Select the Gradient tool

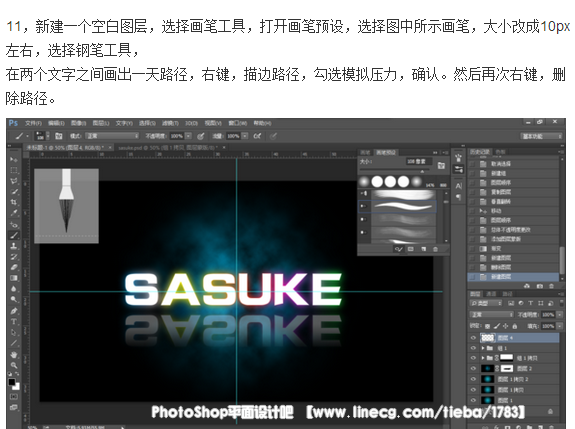coord(14,278)
